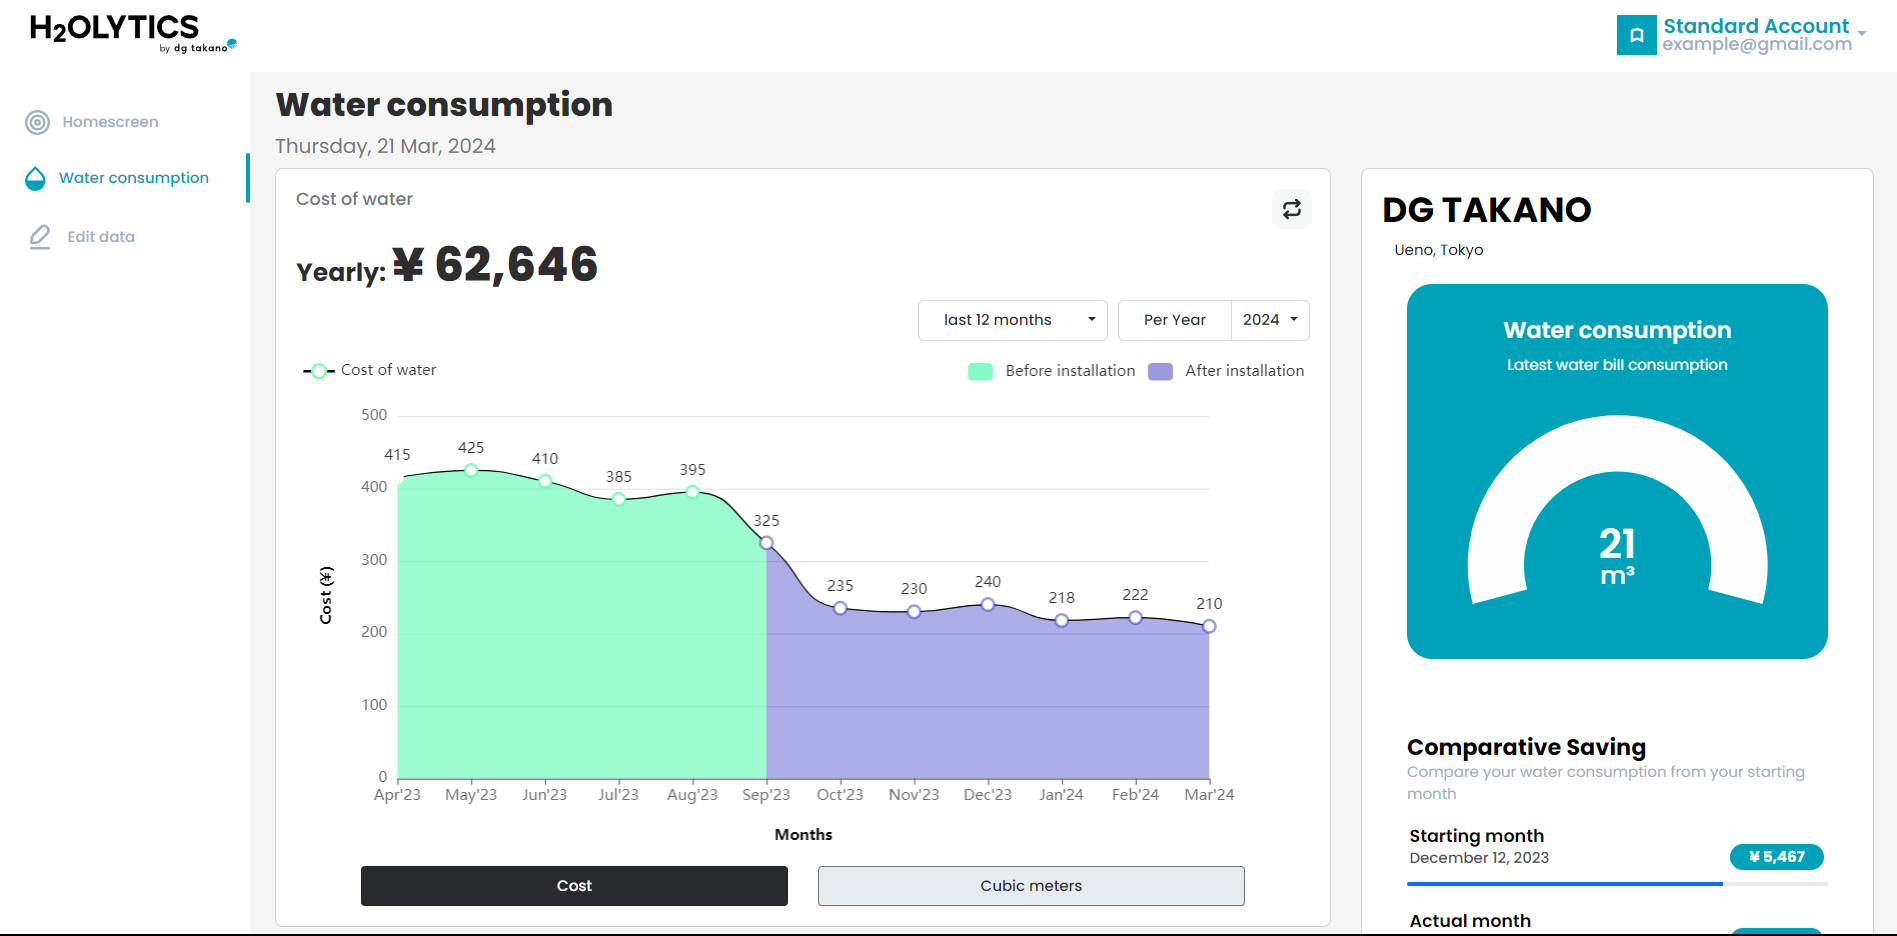This screenshot has height=936, width=1897.
Task: Open Edit data page from sidebar
Action: tap(101, 237)
